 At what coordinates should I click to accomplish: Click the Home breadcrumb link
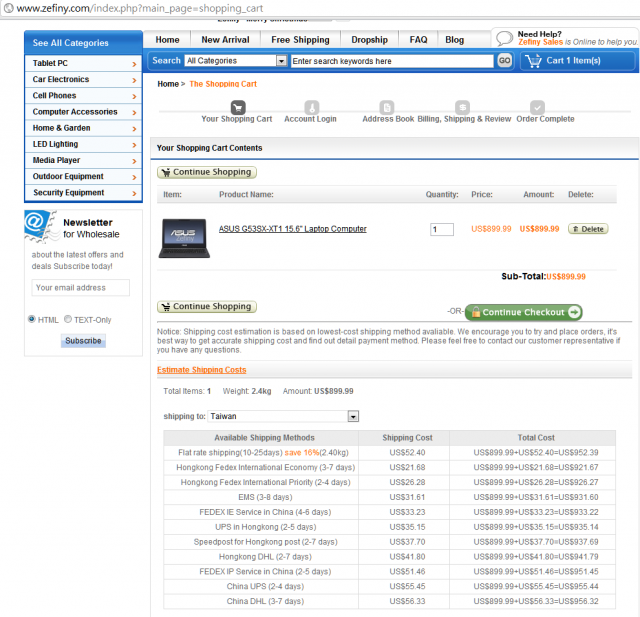coord(168,84)
